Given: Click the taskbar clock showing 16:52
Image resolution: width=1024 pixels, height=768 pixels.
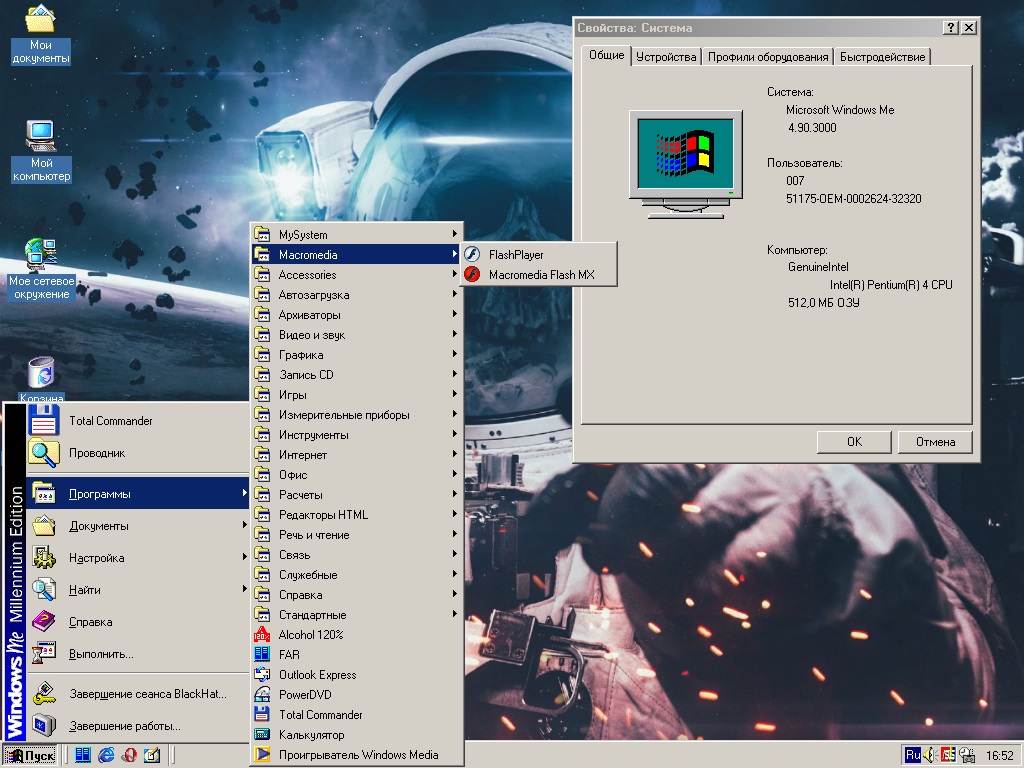Looking at the screenshot, I should (999, 756).
